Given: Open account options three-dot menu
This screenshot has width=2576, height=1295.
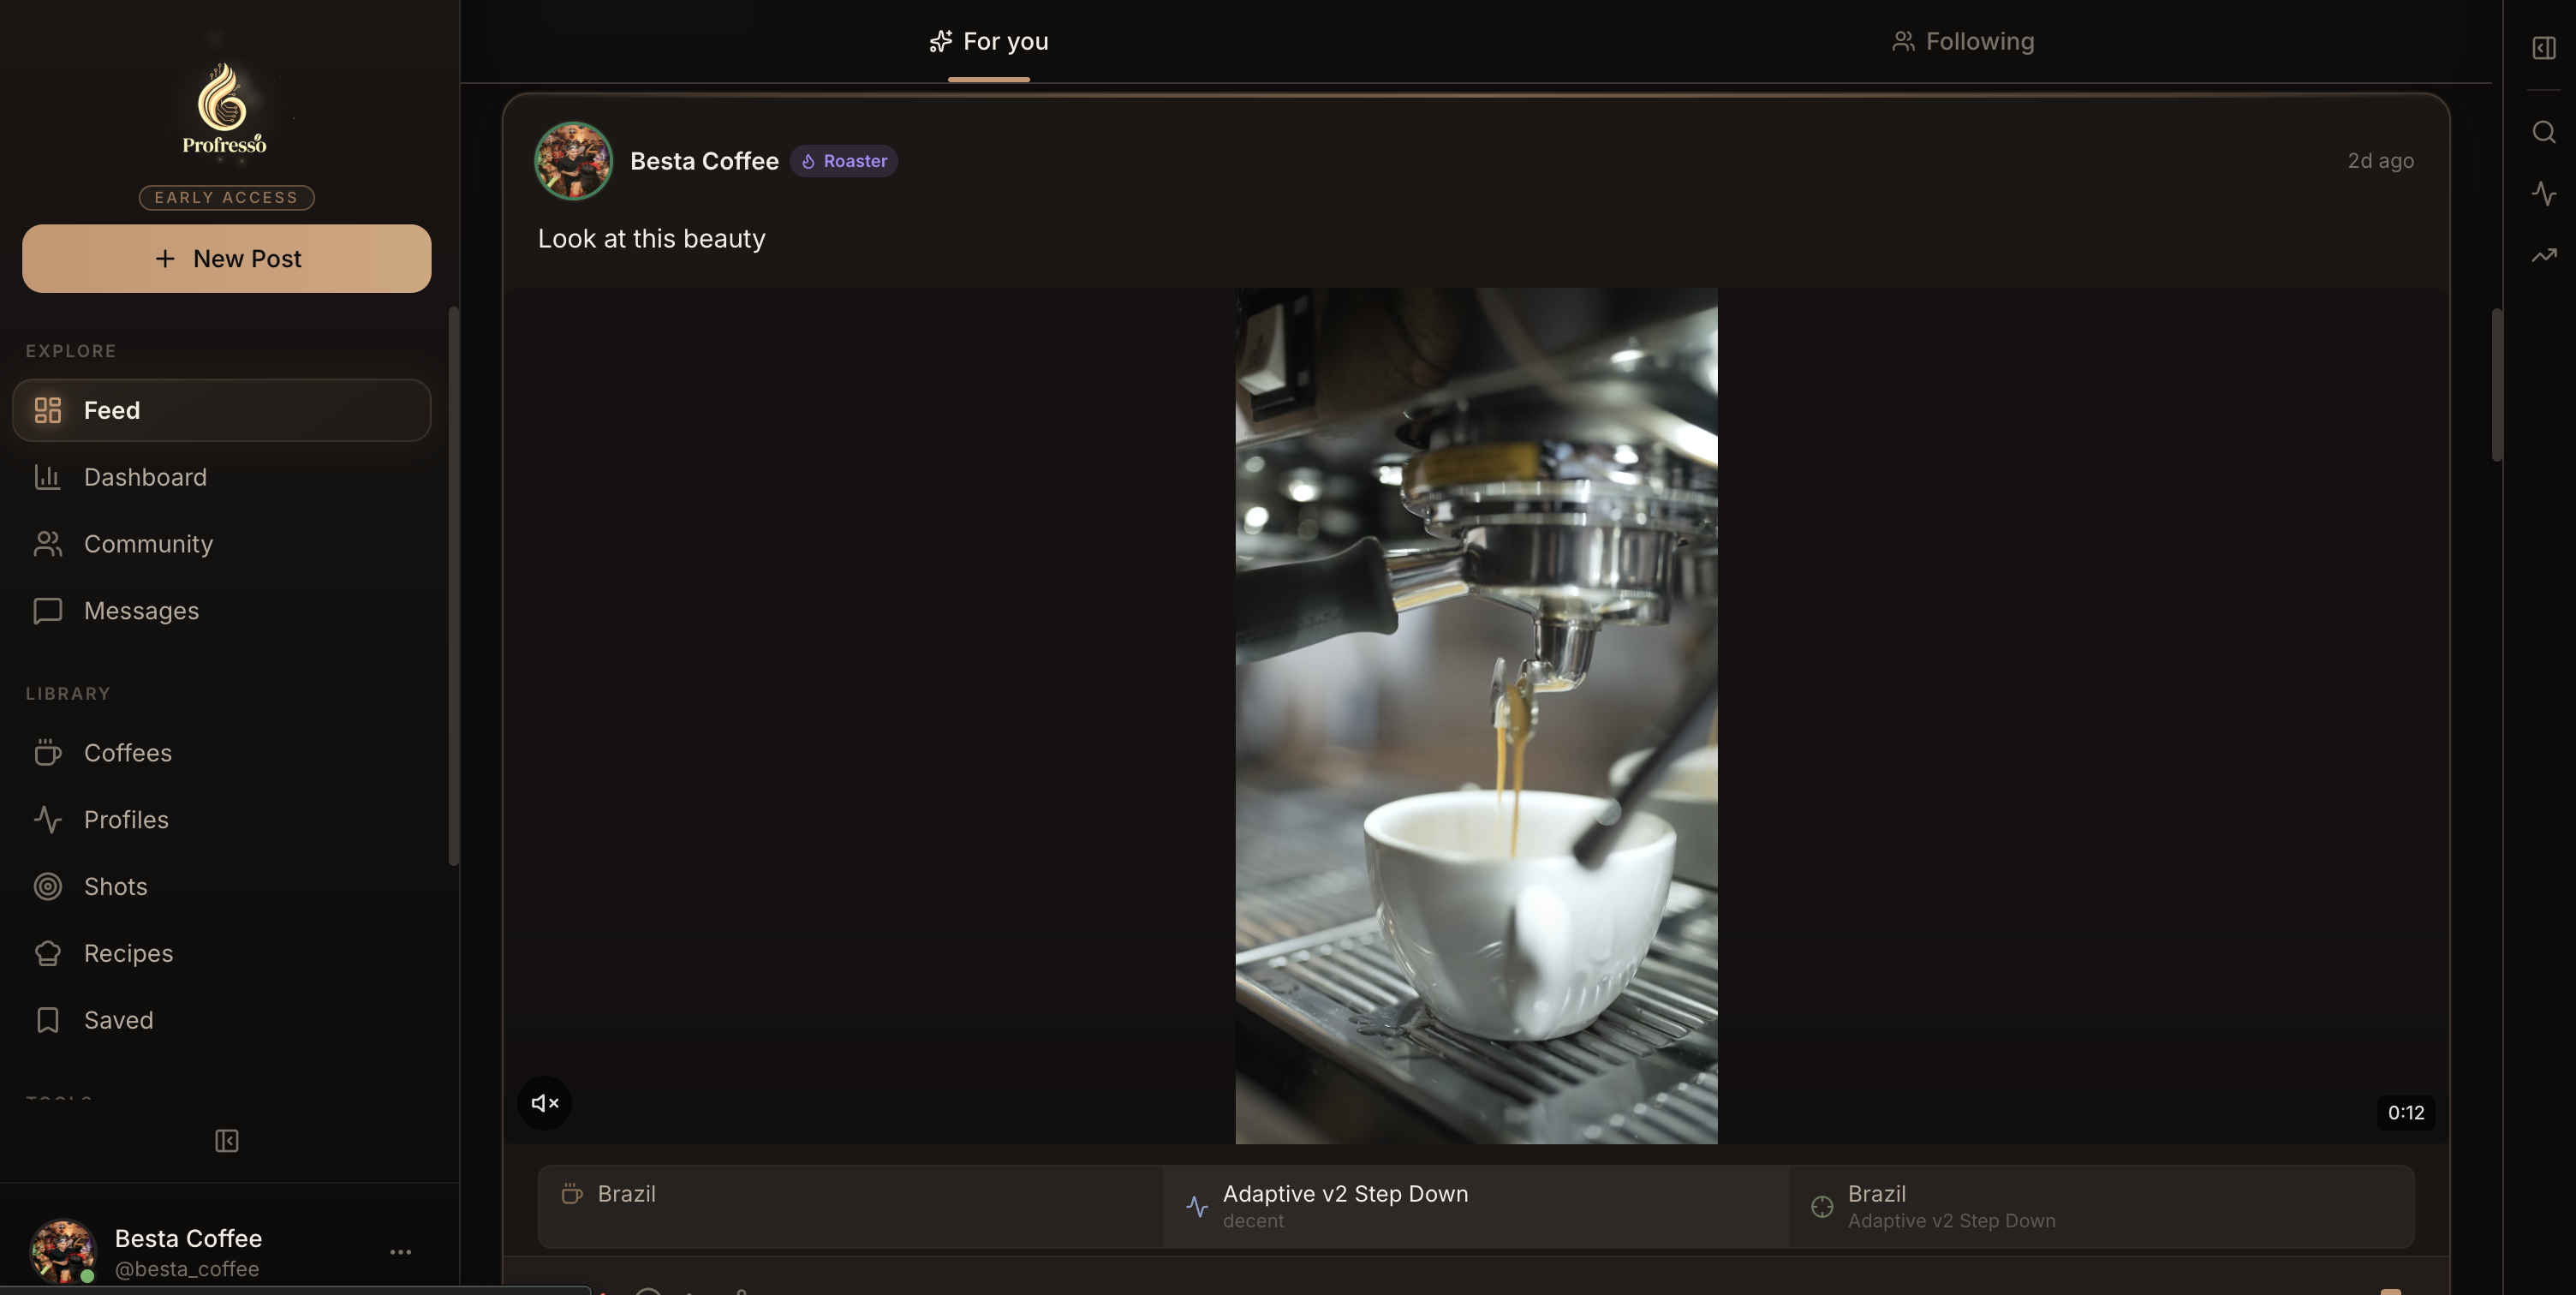Looking at the screenshot, I should (x=401, y=1252).
